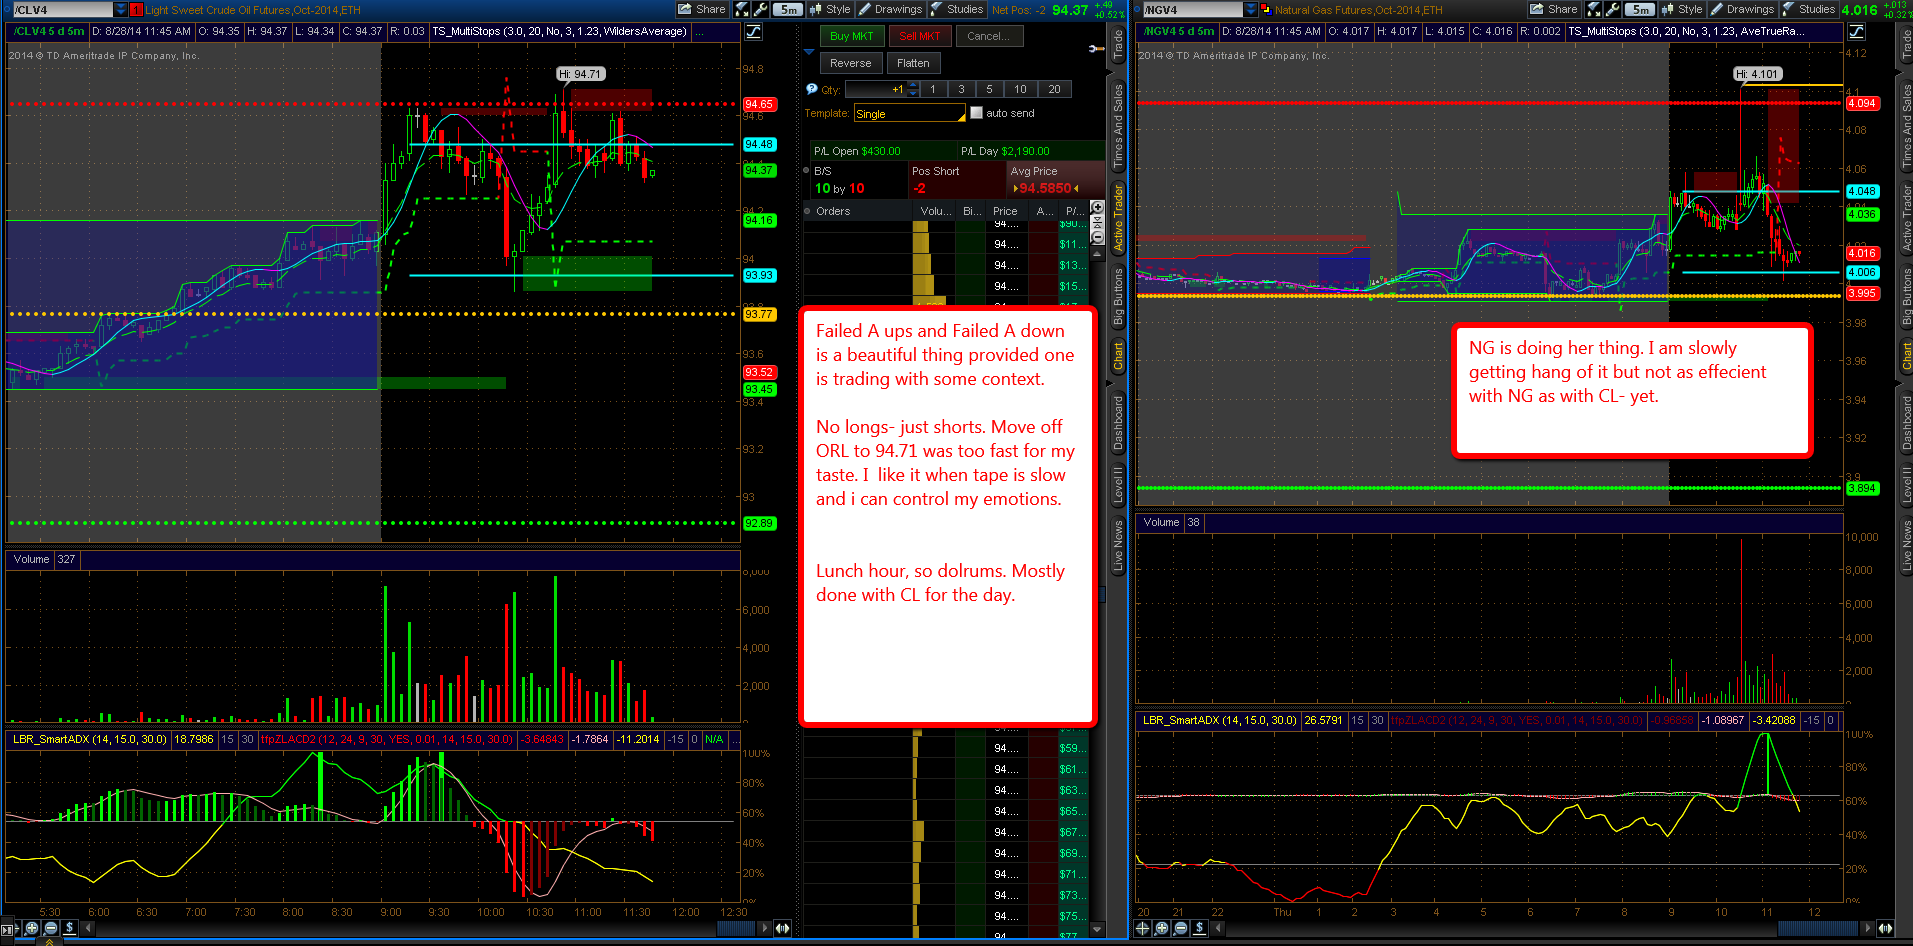Viewport: 1913px width, 946px height.
Task: Open the Big Buttons side tab of left panel
Action: 1118,297
